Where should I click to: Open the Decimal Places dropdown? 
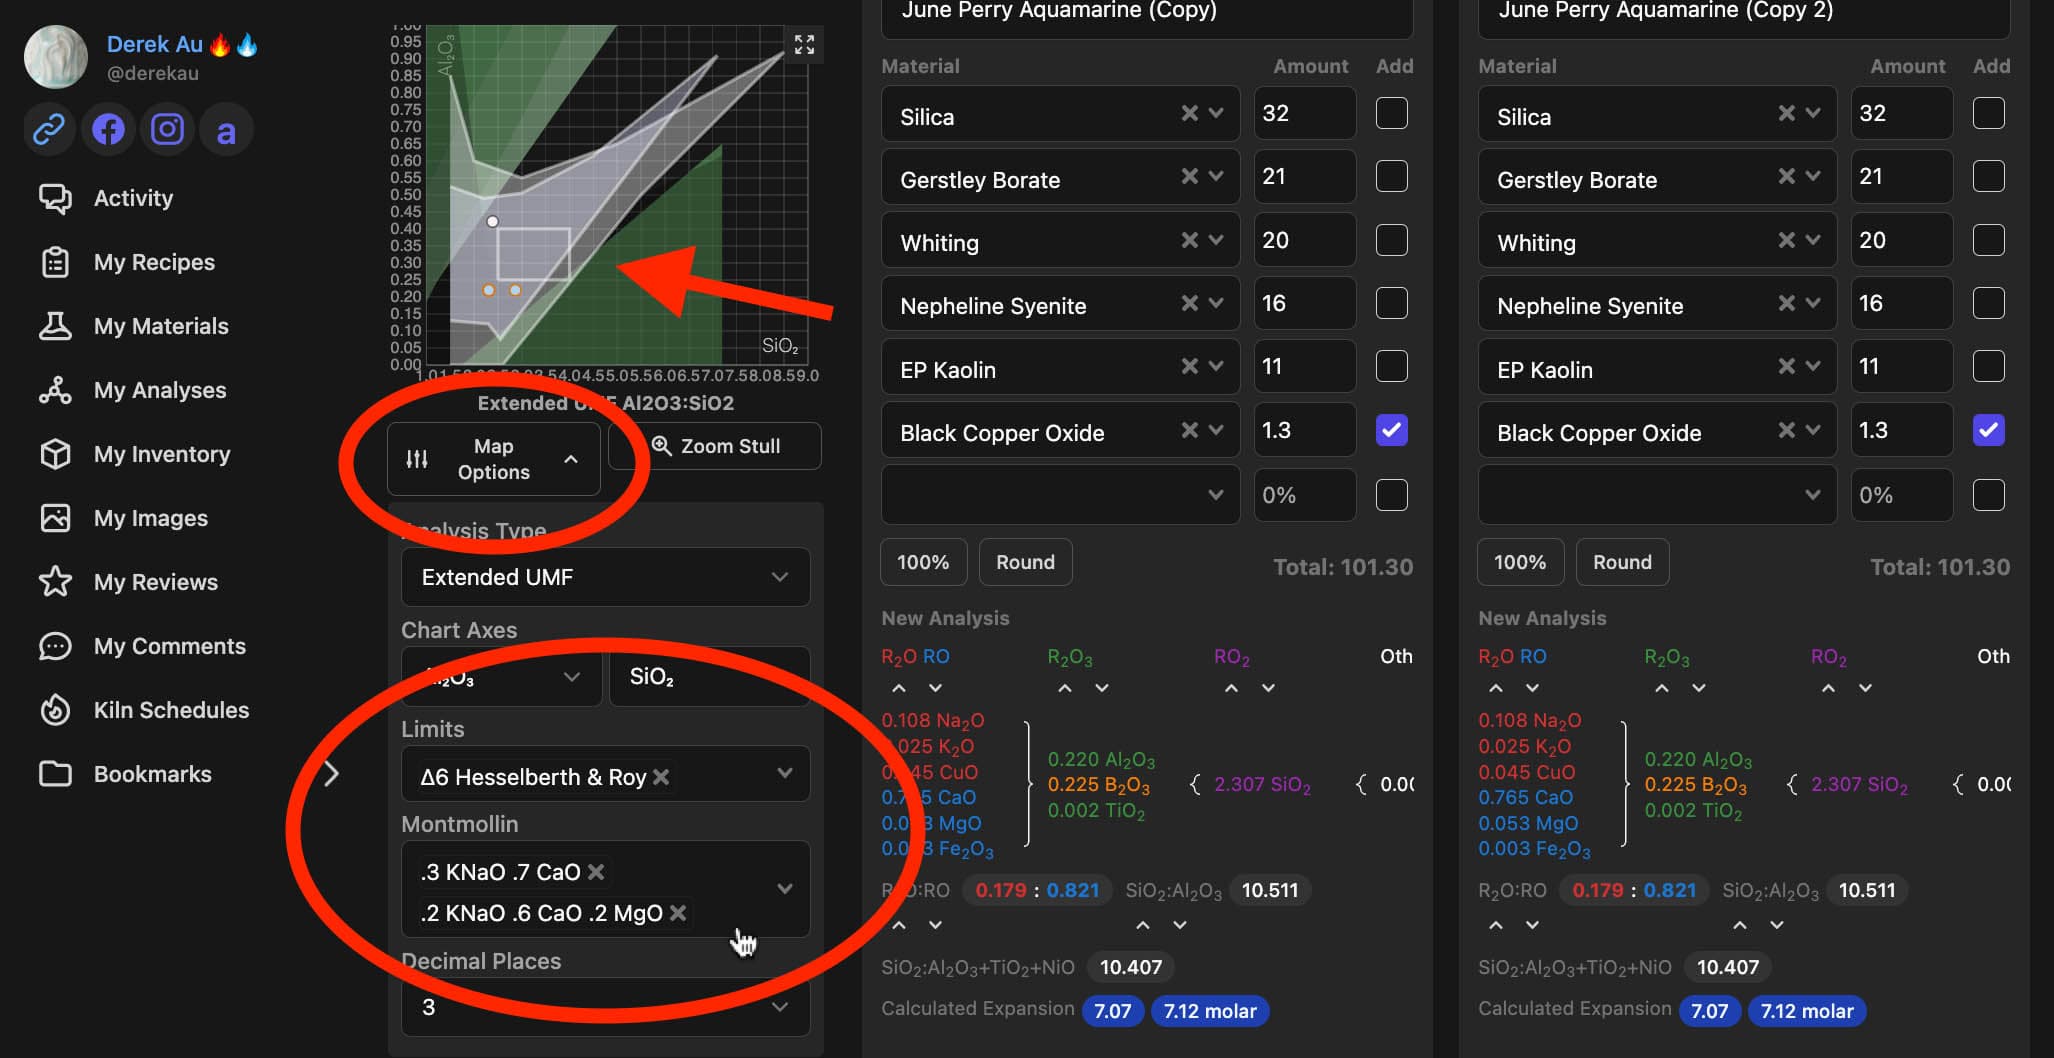coord(605,1007)
